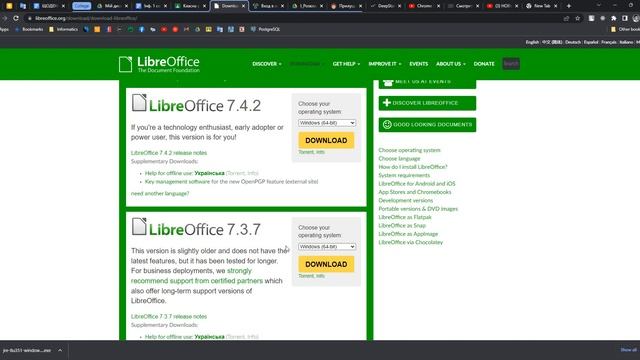Click the smiley icon on Good Looking Documents
This screenshot has height=360, width=640.
click(x=387, y=124)
